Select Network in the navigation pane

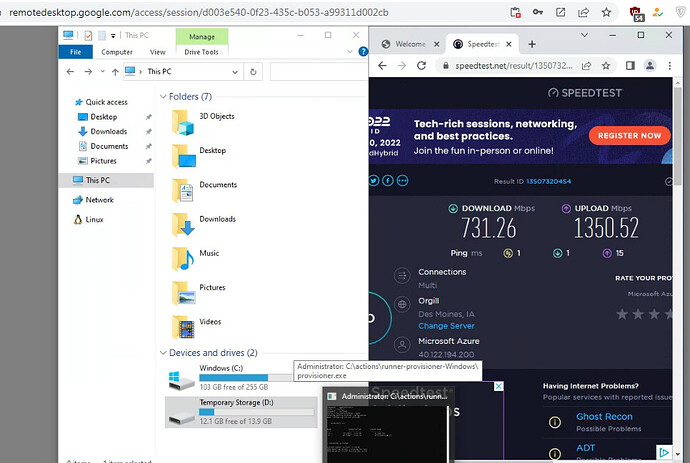[x=99, y=200]
